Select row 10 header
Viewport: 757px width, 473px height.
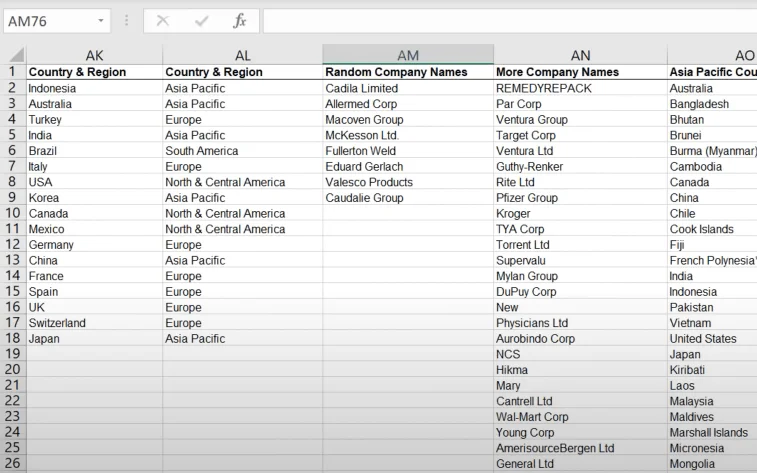tap(13, 213)
